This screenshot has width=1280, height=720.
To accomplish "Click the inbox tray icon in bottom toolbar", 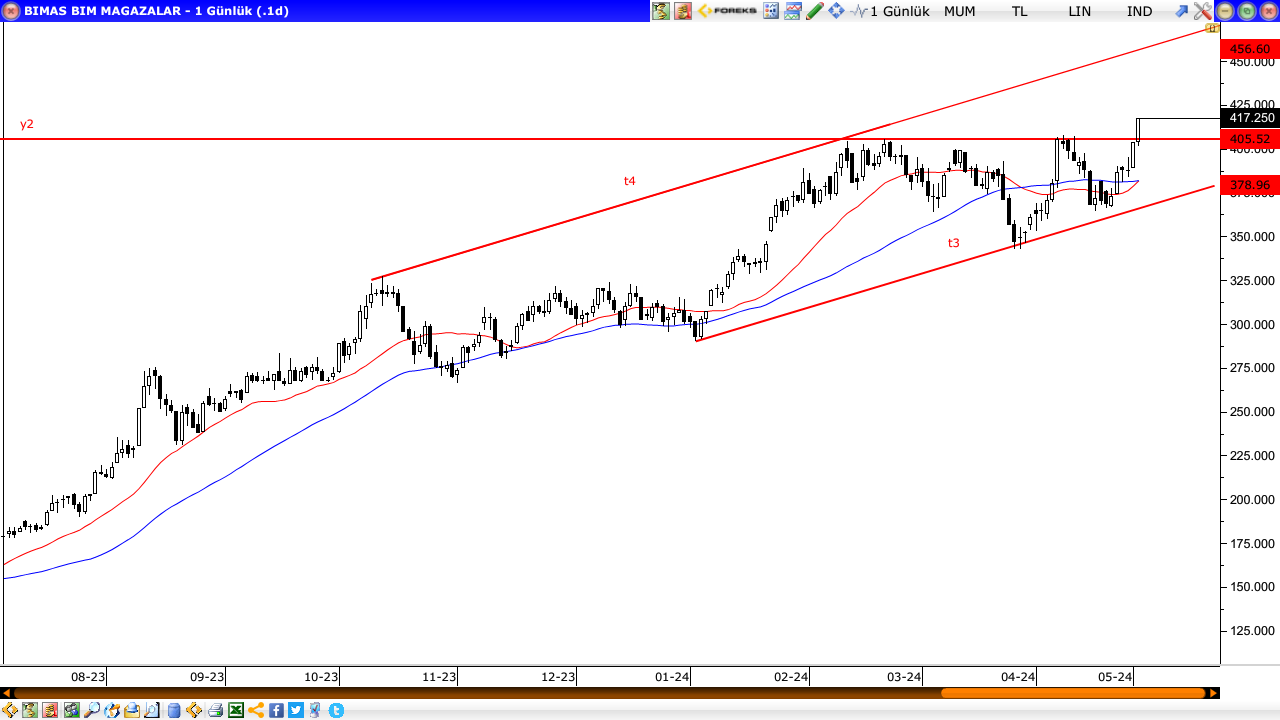I will pyautogui.click(x=132, y=710).
